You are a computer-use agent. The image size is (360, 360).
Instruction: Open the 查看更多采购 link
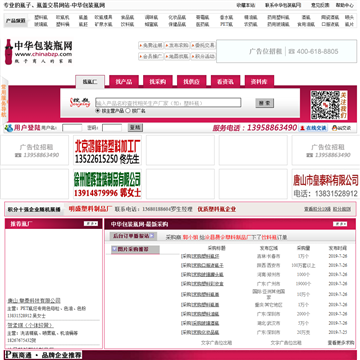pyautogui.click(x=341, y=342)
